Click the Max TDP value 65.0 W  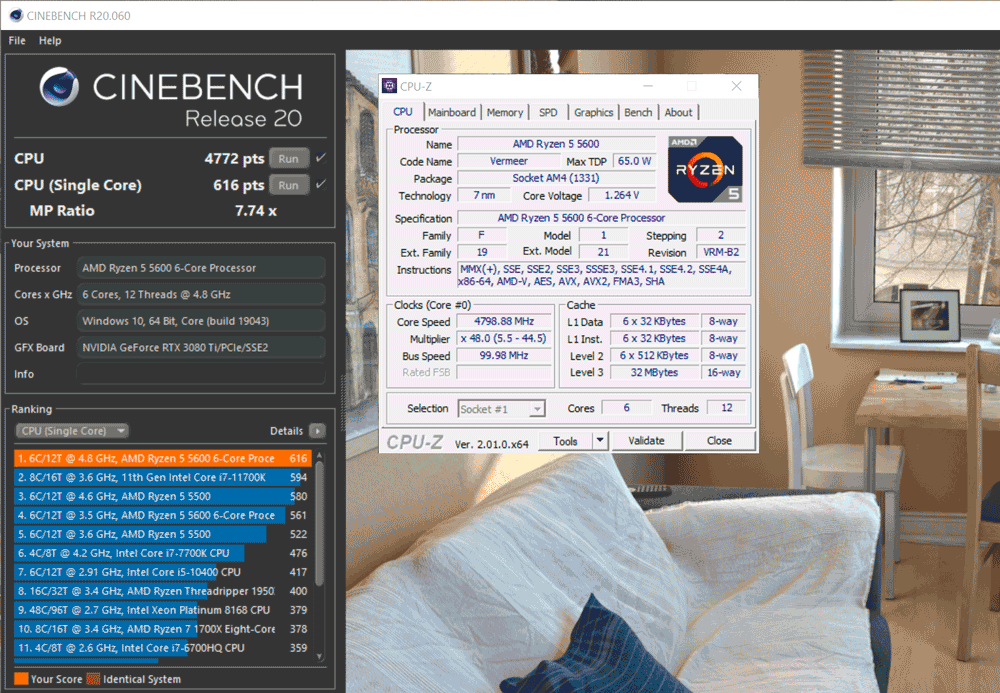tap(635, 161)
